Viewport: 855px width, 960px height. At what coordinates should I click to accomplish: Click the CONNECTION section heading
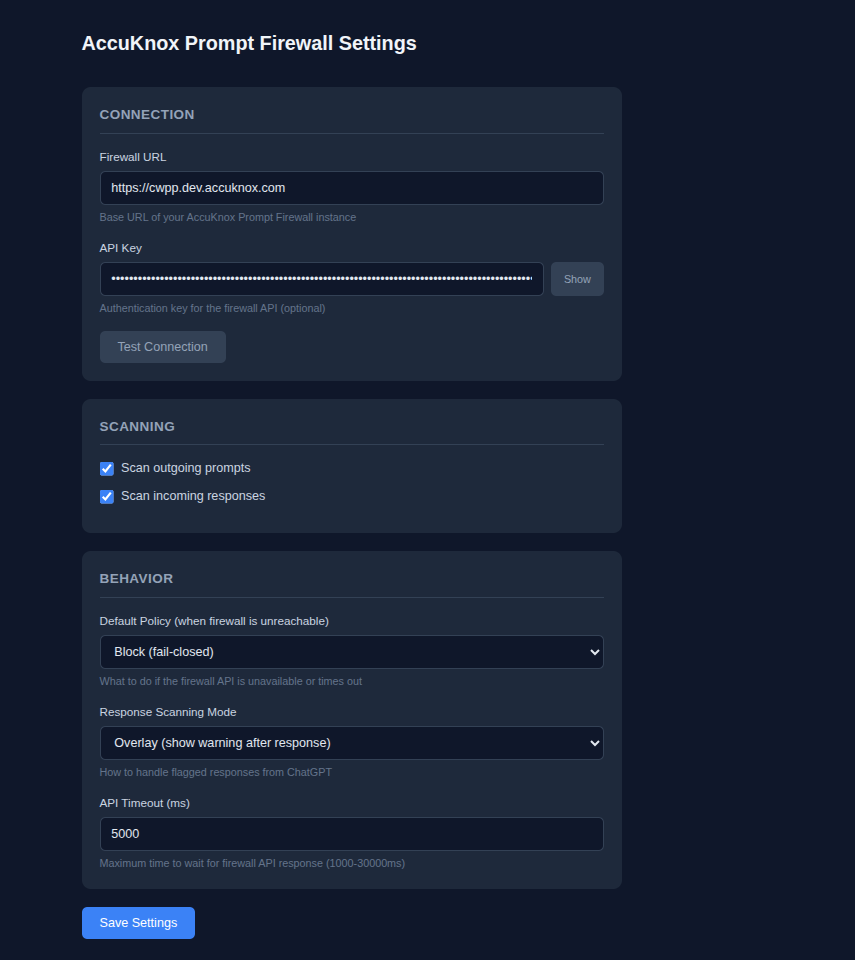coord(147,114)
